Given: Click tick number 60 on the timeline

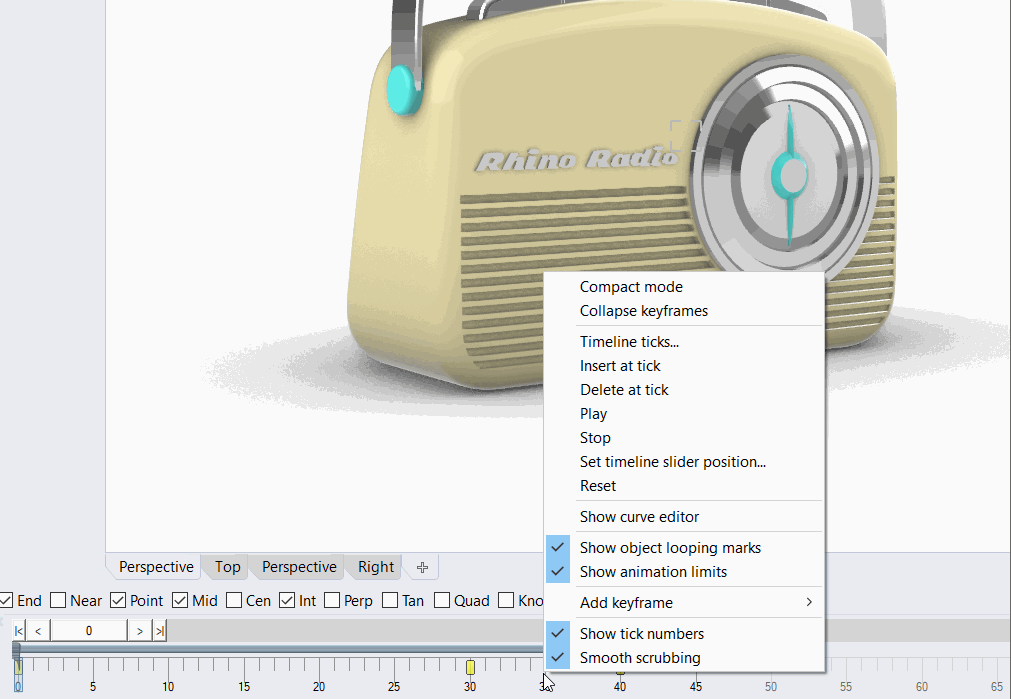Looking at the screenshot, I should tap(922, 687).
